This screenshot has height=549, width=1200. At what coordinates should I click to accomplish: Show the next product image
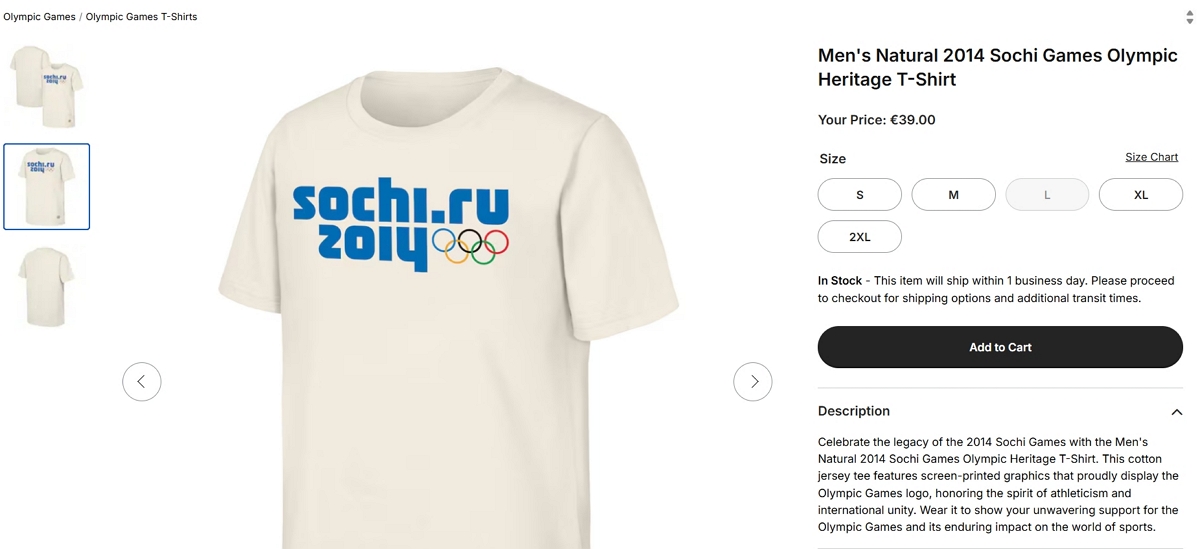[753, 381]
